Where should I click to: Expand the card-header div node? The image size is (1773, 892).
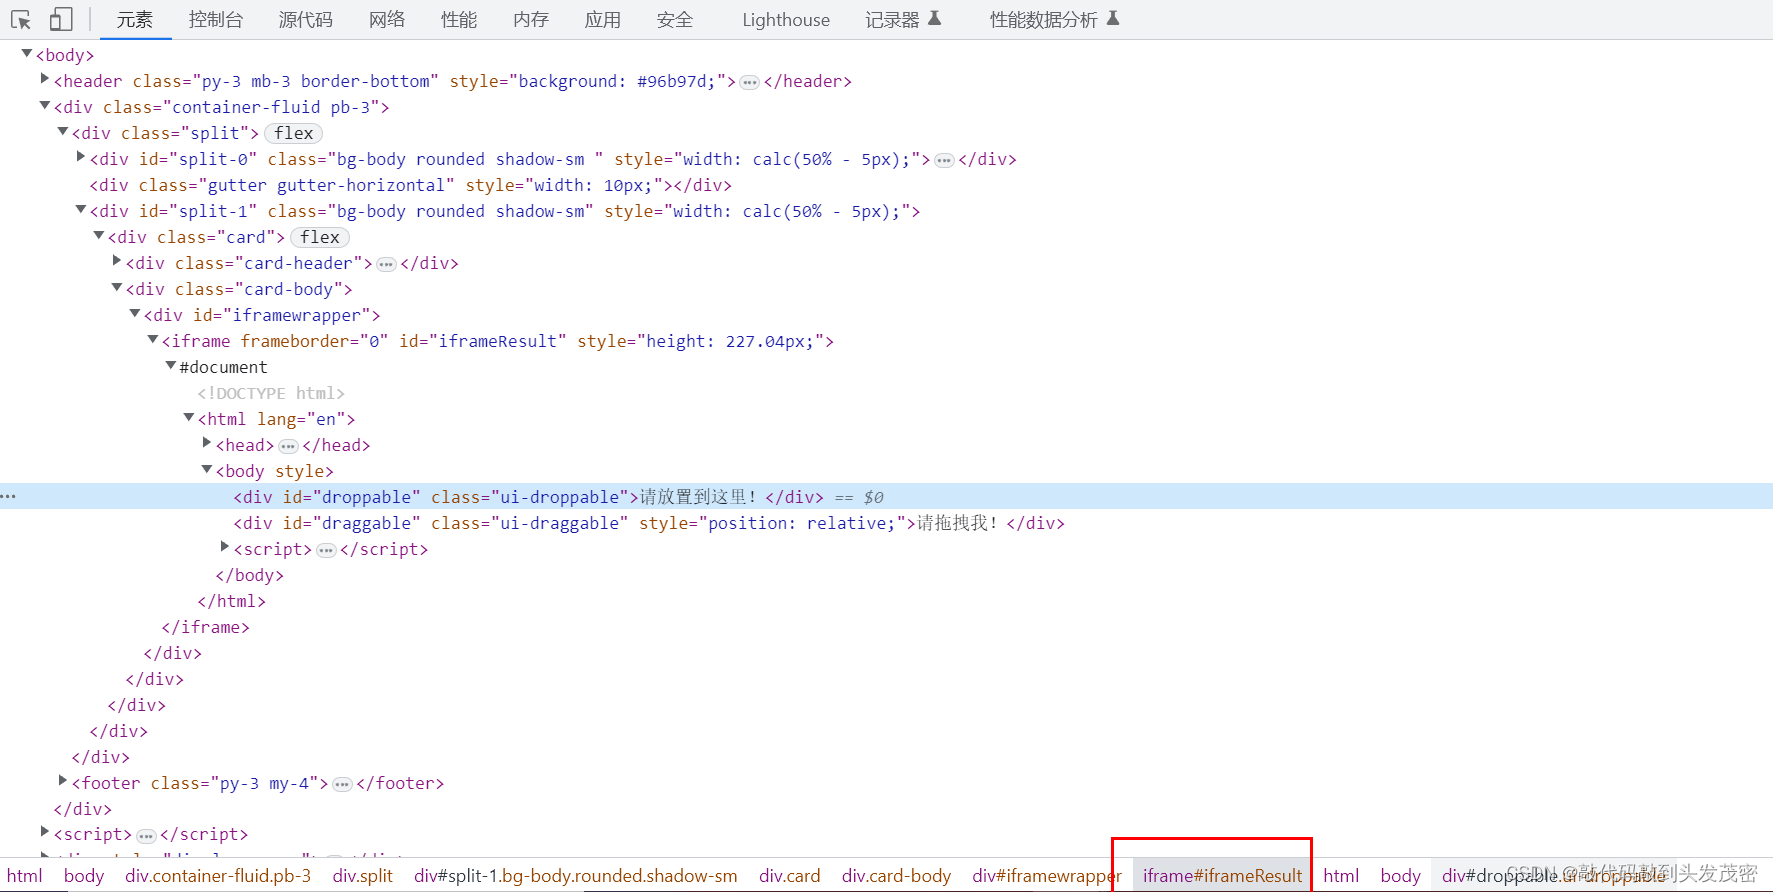(117, 261)
